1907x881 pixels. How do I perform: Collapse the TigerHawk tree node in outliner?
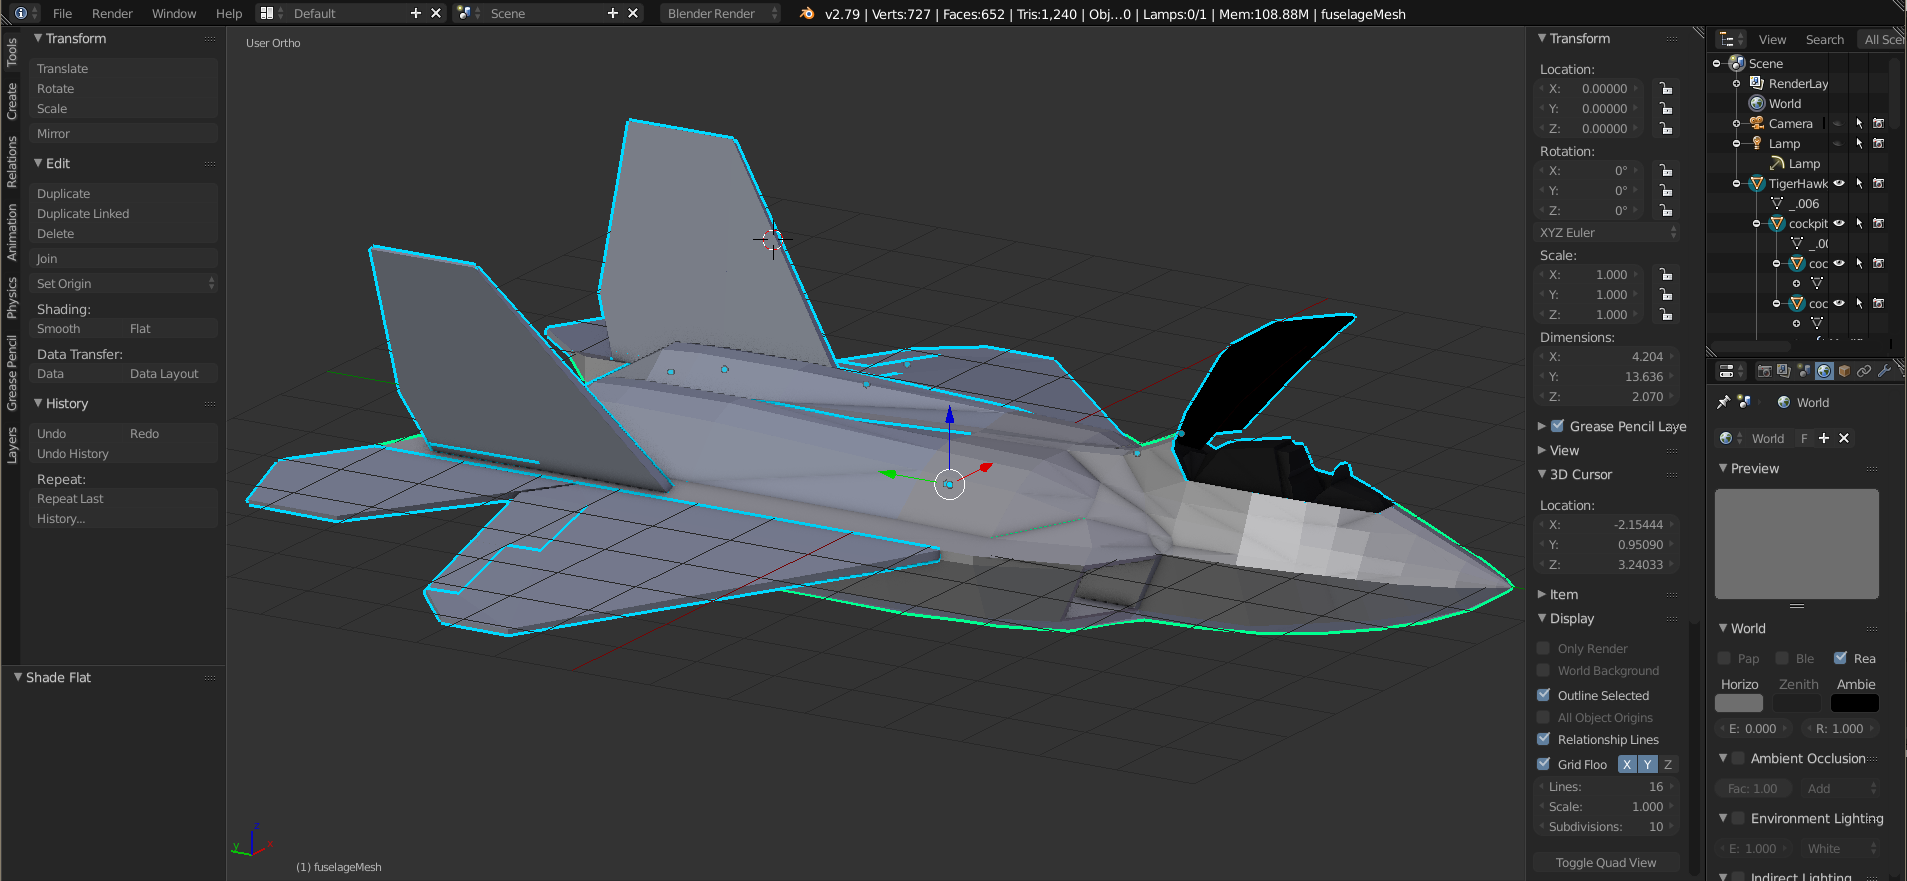click(1736, 183)
